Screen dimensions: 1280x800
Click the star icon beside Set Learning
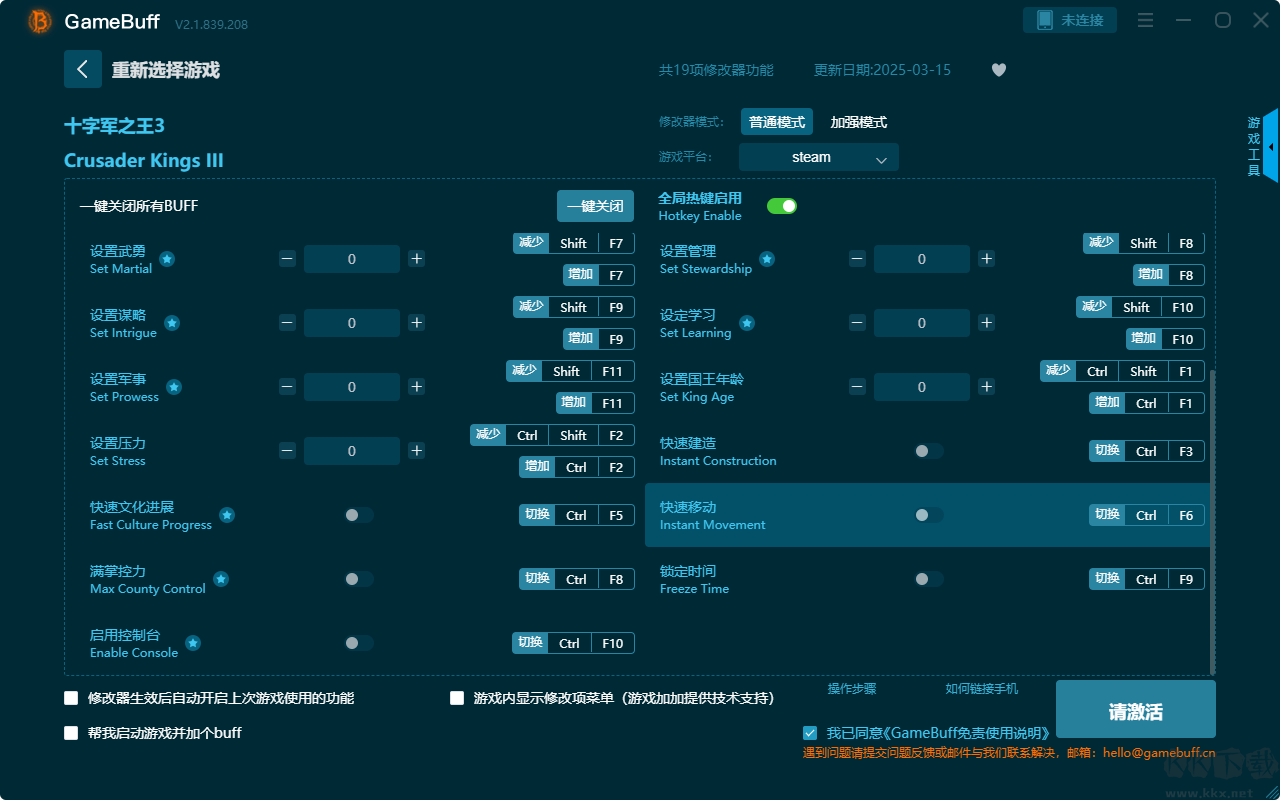(747, 323)
